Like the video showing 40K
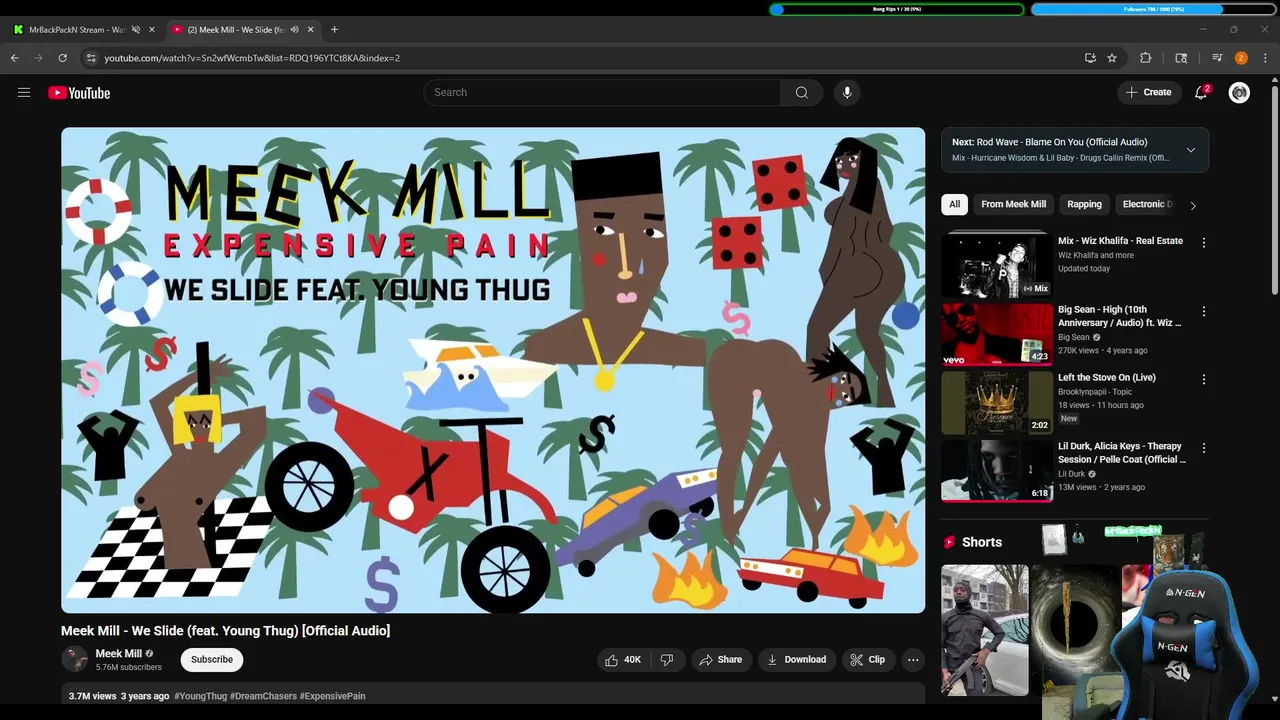1280x720 pixels. tap(622, 660)
